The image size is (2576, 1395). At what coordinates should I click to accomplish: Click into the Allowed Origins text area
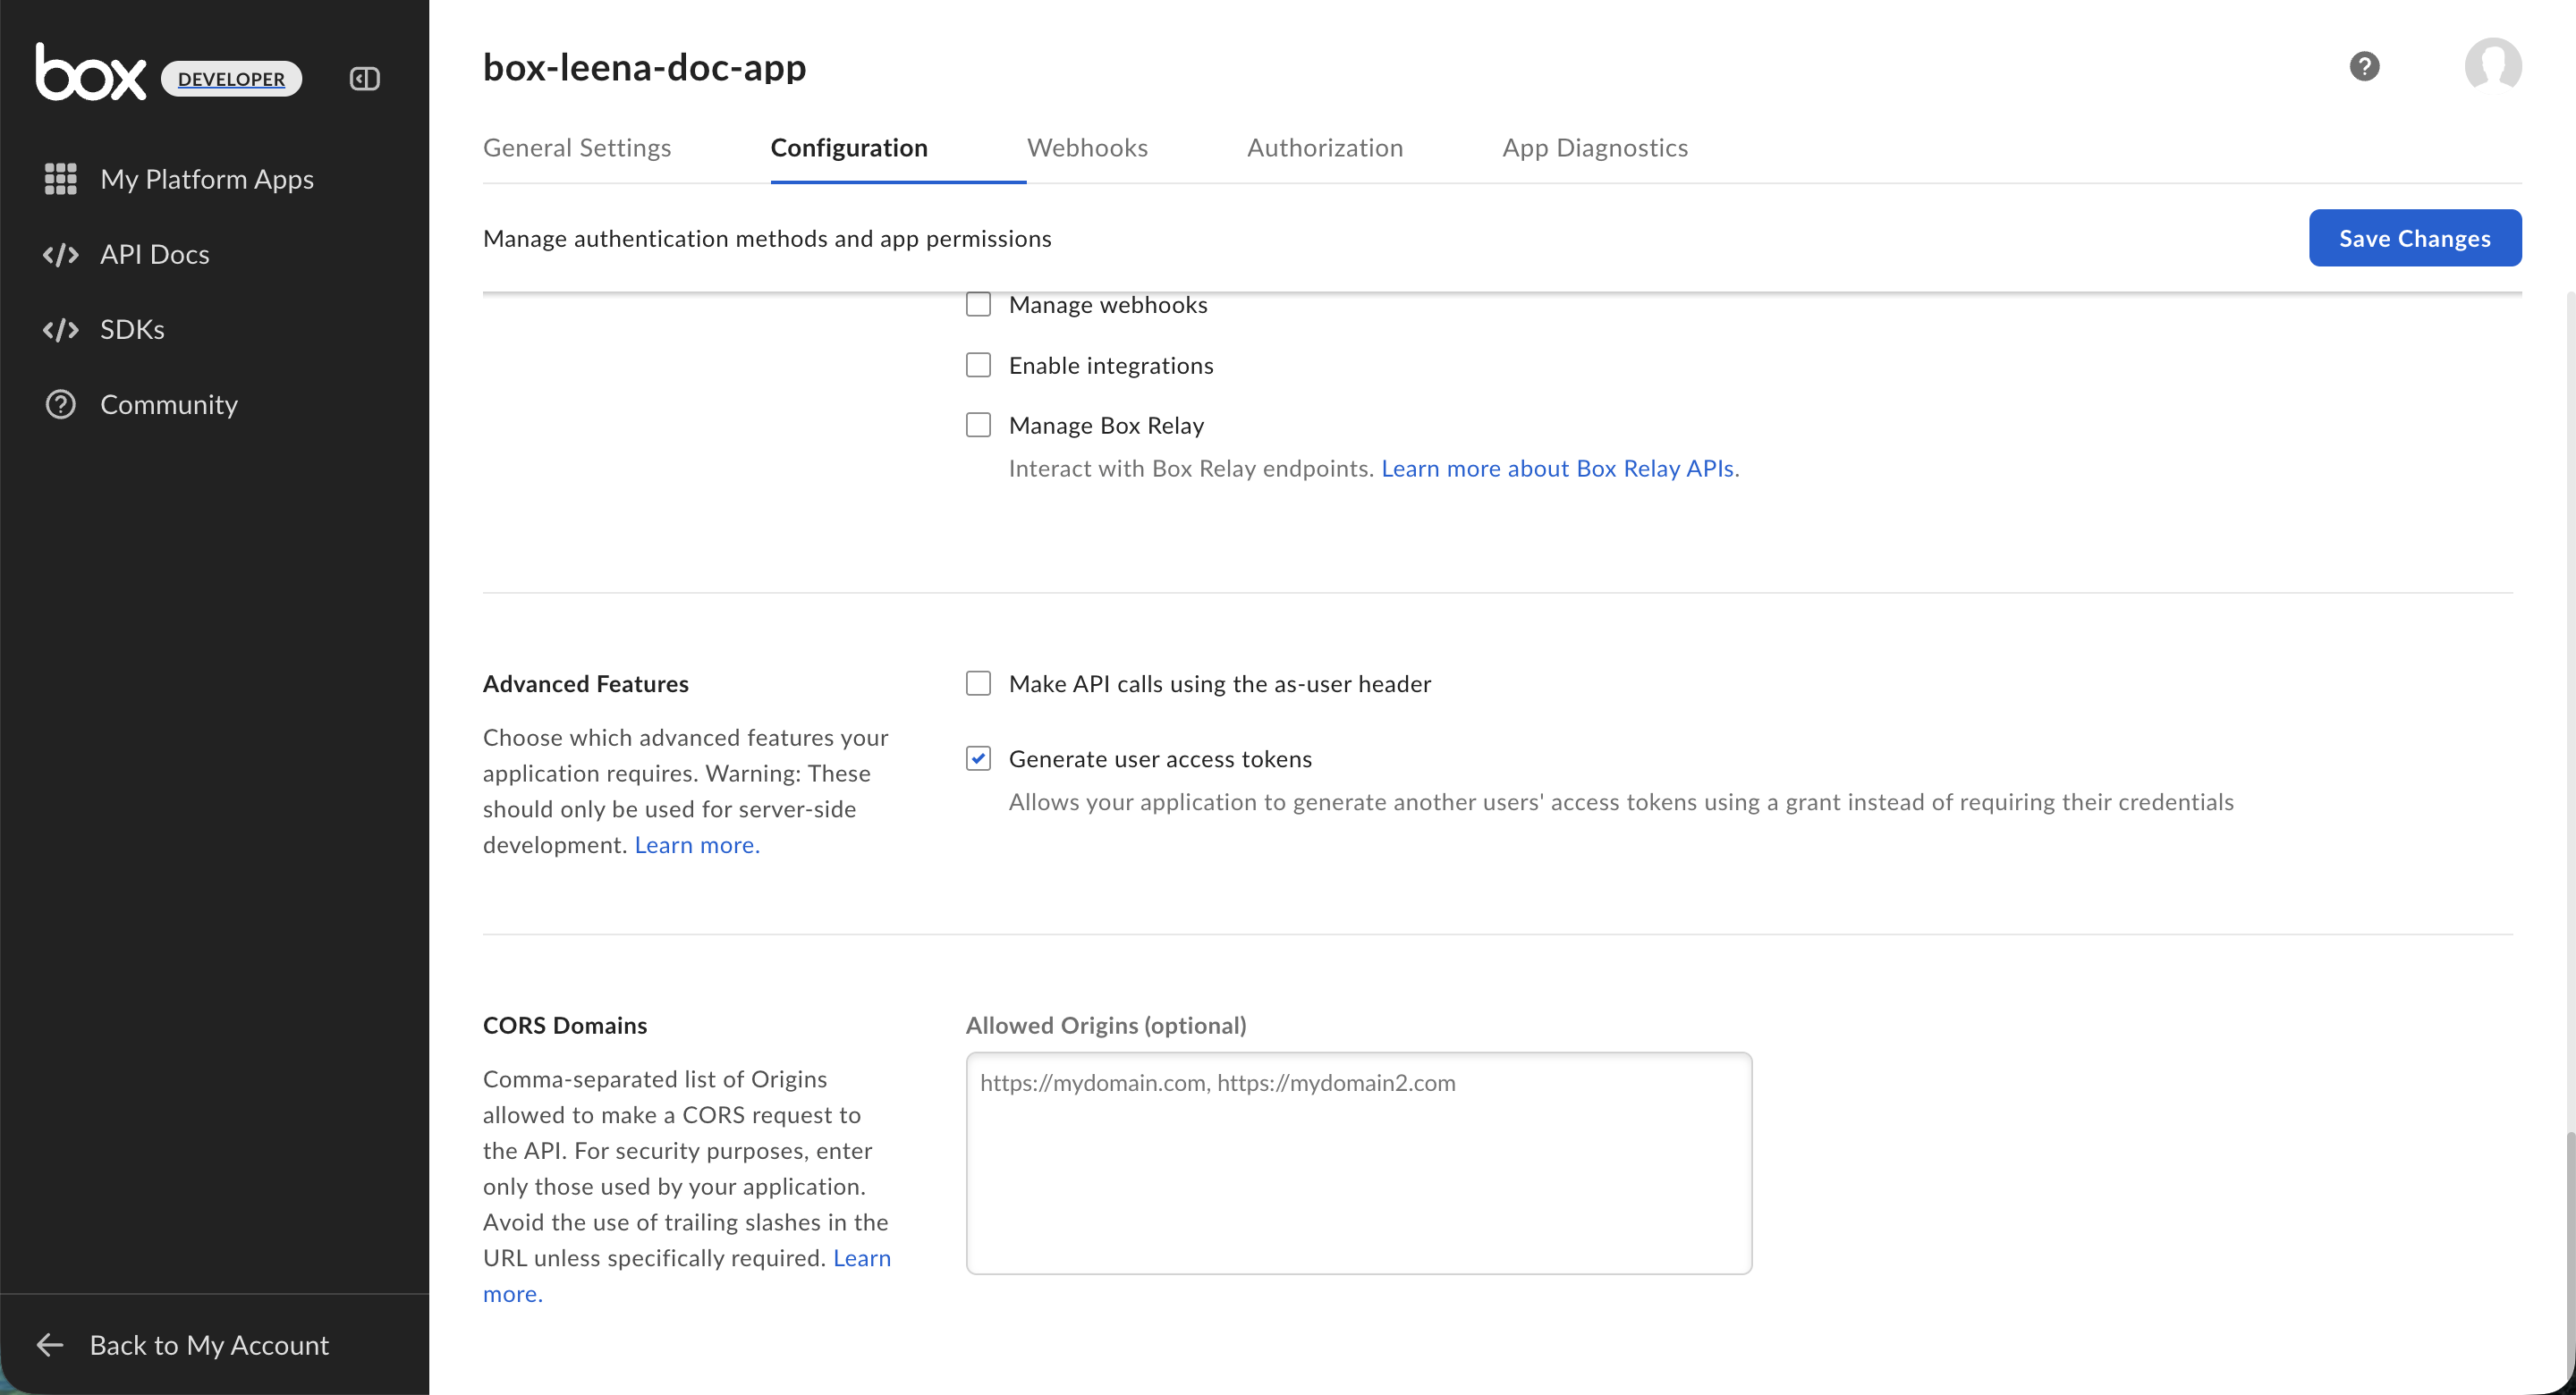click(x=1358, y=1162)
